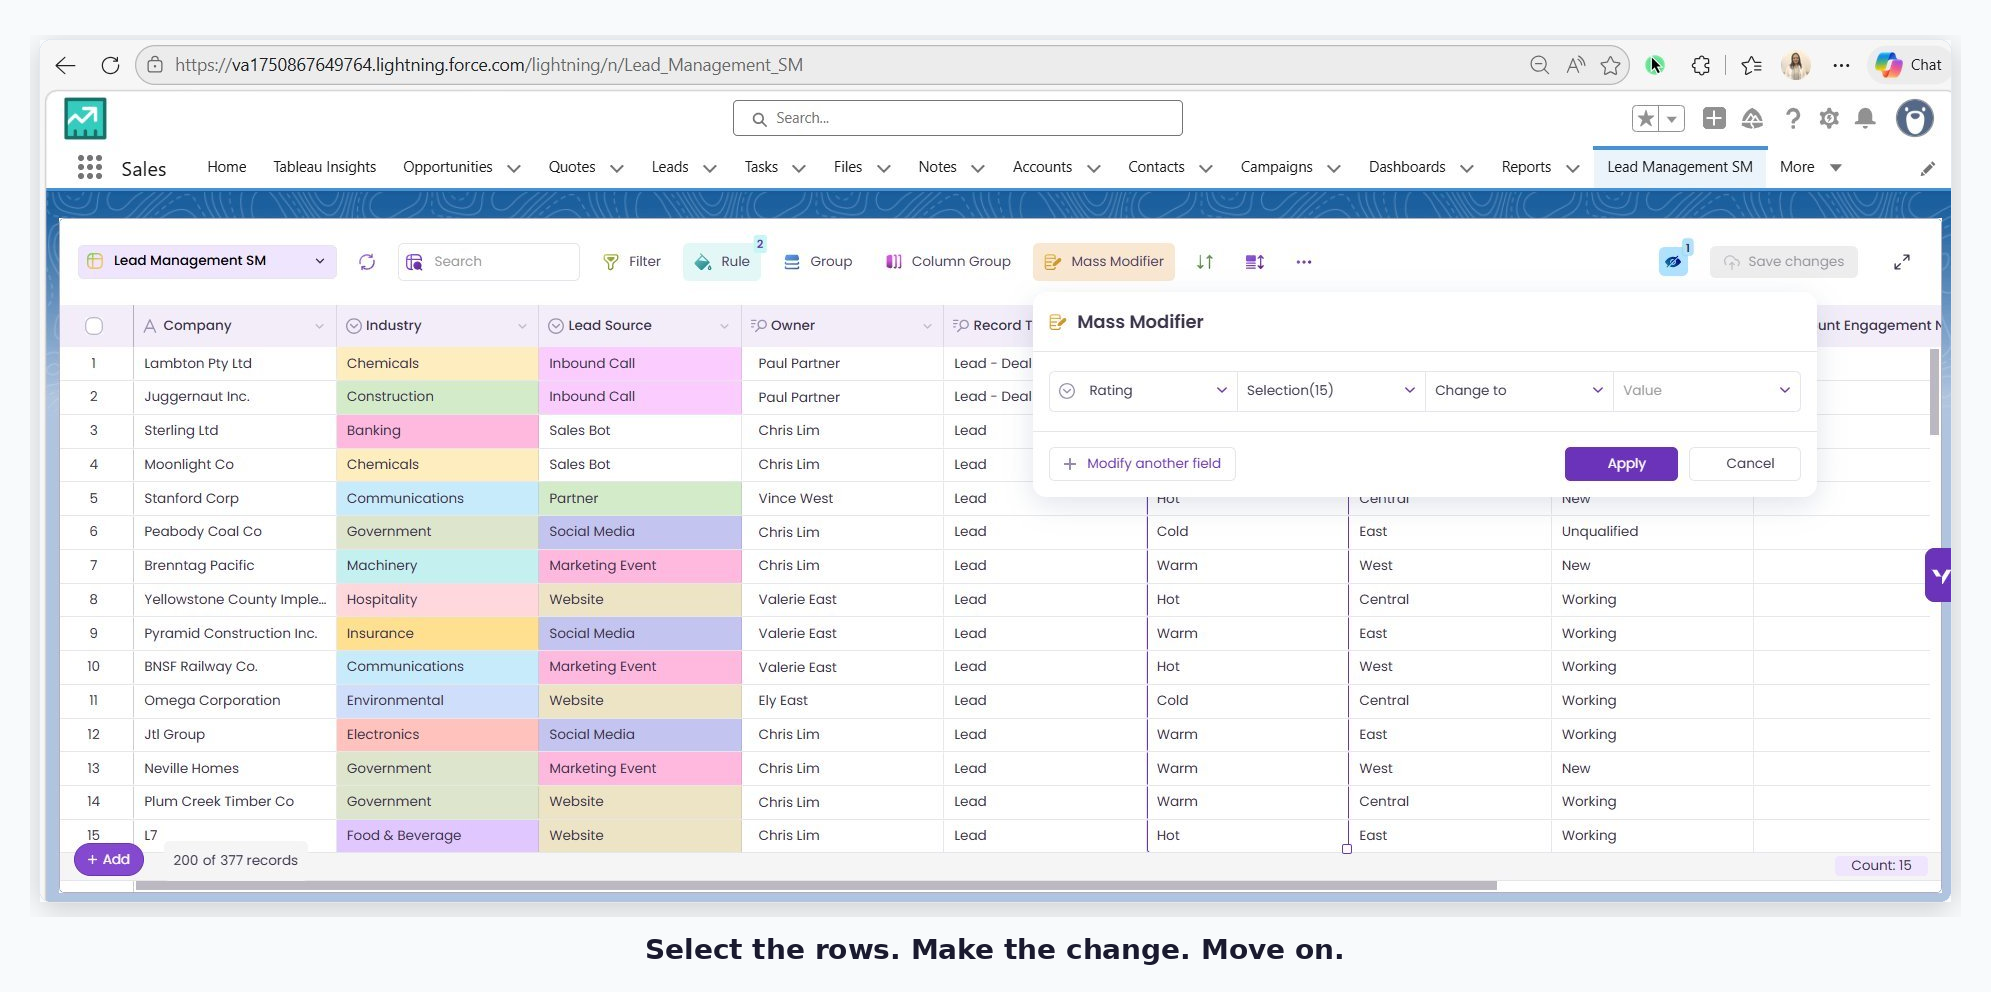Add page to favorites with star icon

tap(1610, 65)
